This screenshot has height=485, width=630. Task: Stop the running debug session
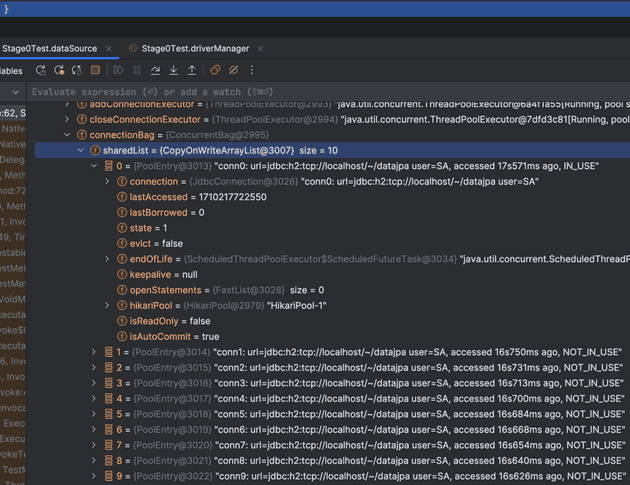[95, 70]
